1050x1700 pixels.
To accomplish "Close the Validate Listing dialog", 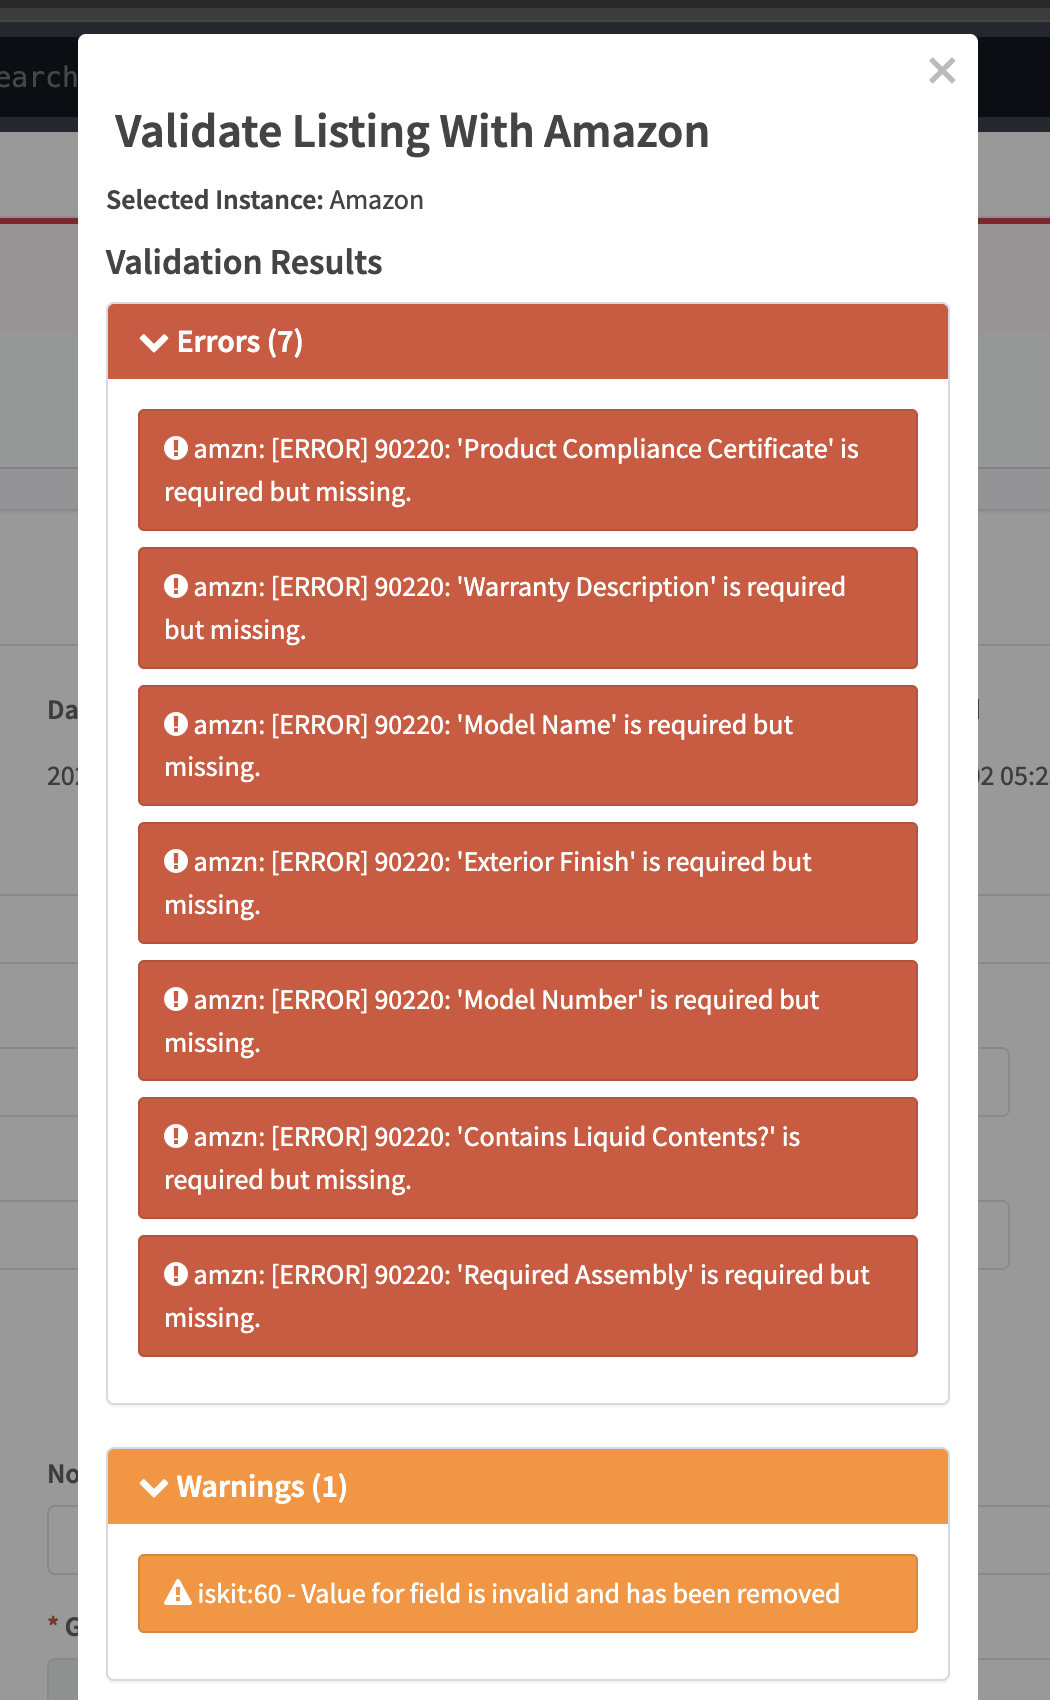I will click(x=942, y=71).
